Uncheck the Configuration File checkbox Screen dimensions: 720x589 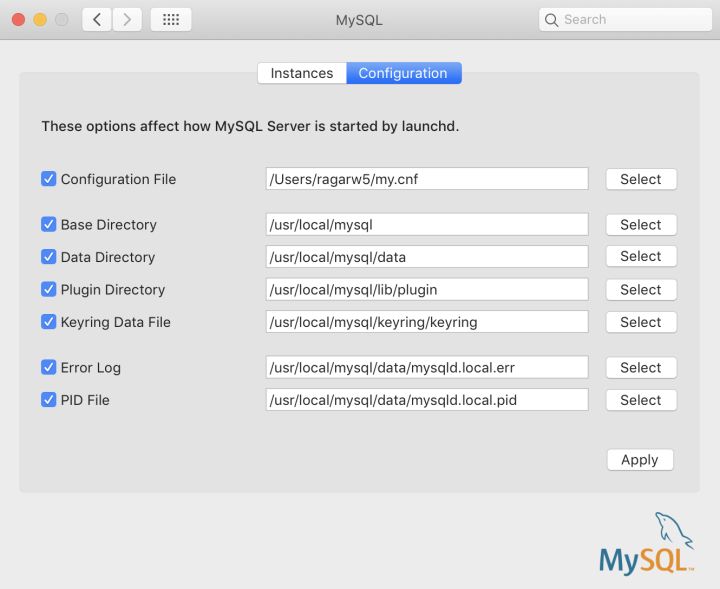click(x=48, y=179)
